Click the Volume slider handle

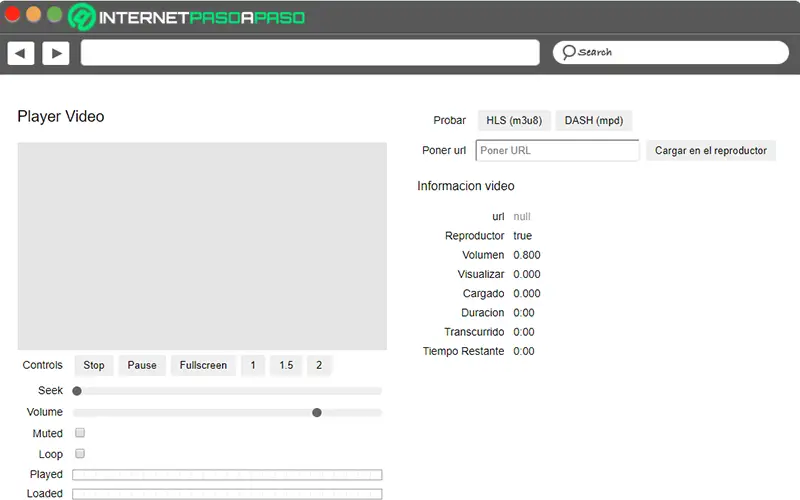[x=317, y=413]
